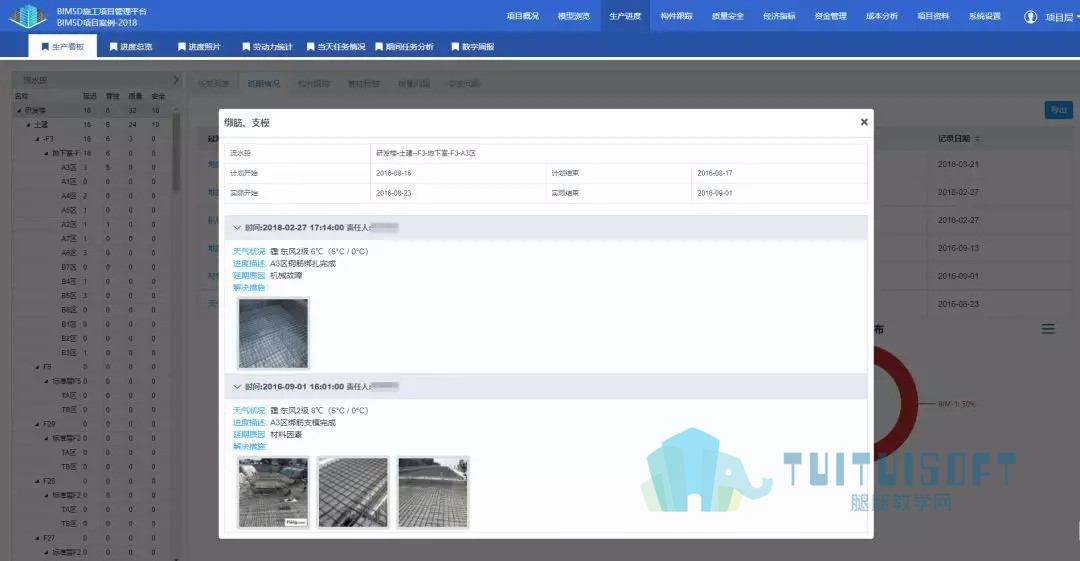Viewport: 1080px width, 561px height.
Task: Collapse the 2018-02-27 17:14:00 record section
Action: coord(237,227)
